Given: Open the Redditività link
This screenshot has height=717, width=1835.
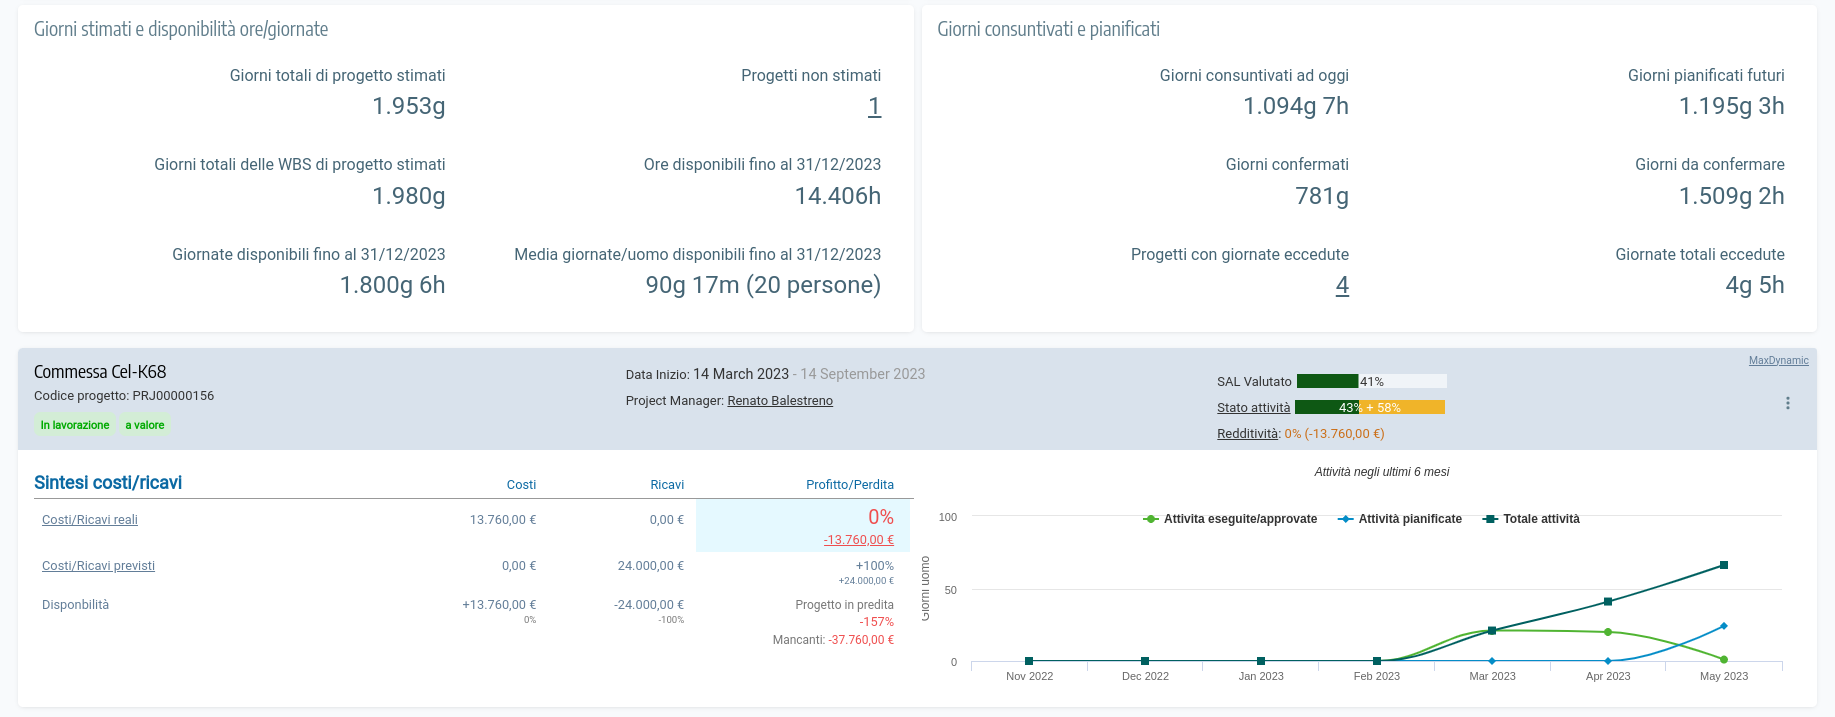Looking at the screenshot, I should tap(1247, 434).
